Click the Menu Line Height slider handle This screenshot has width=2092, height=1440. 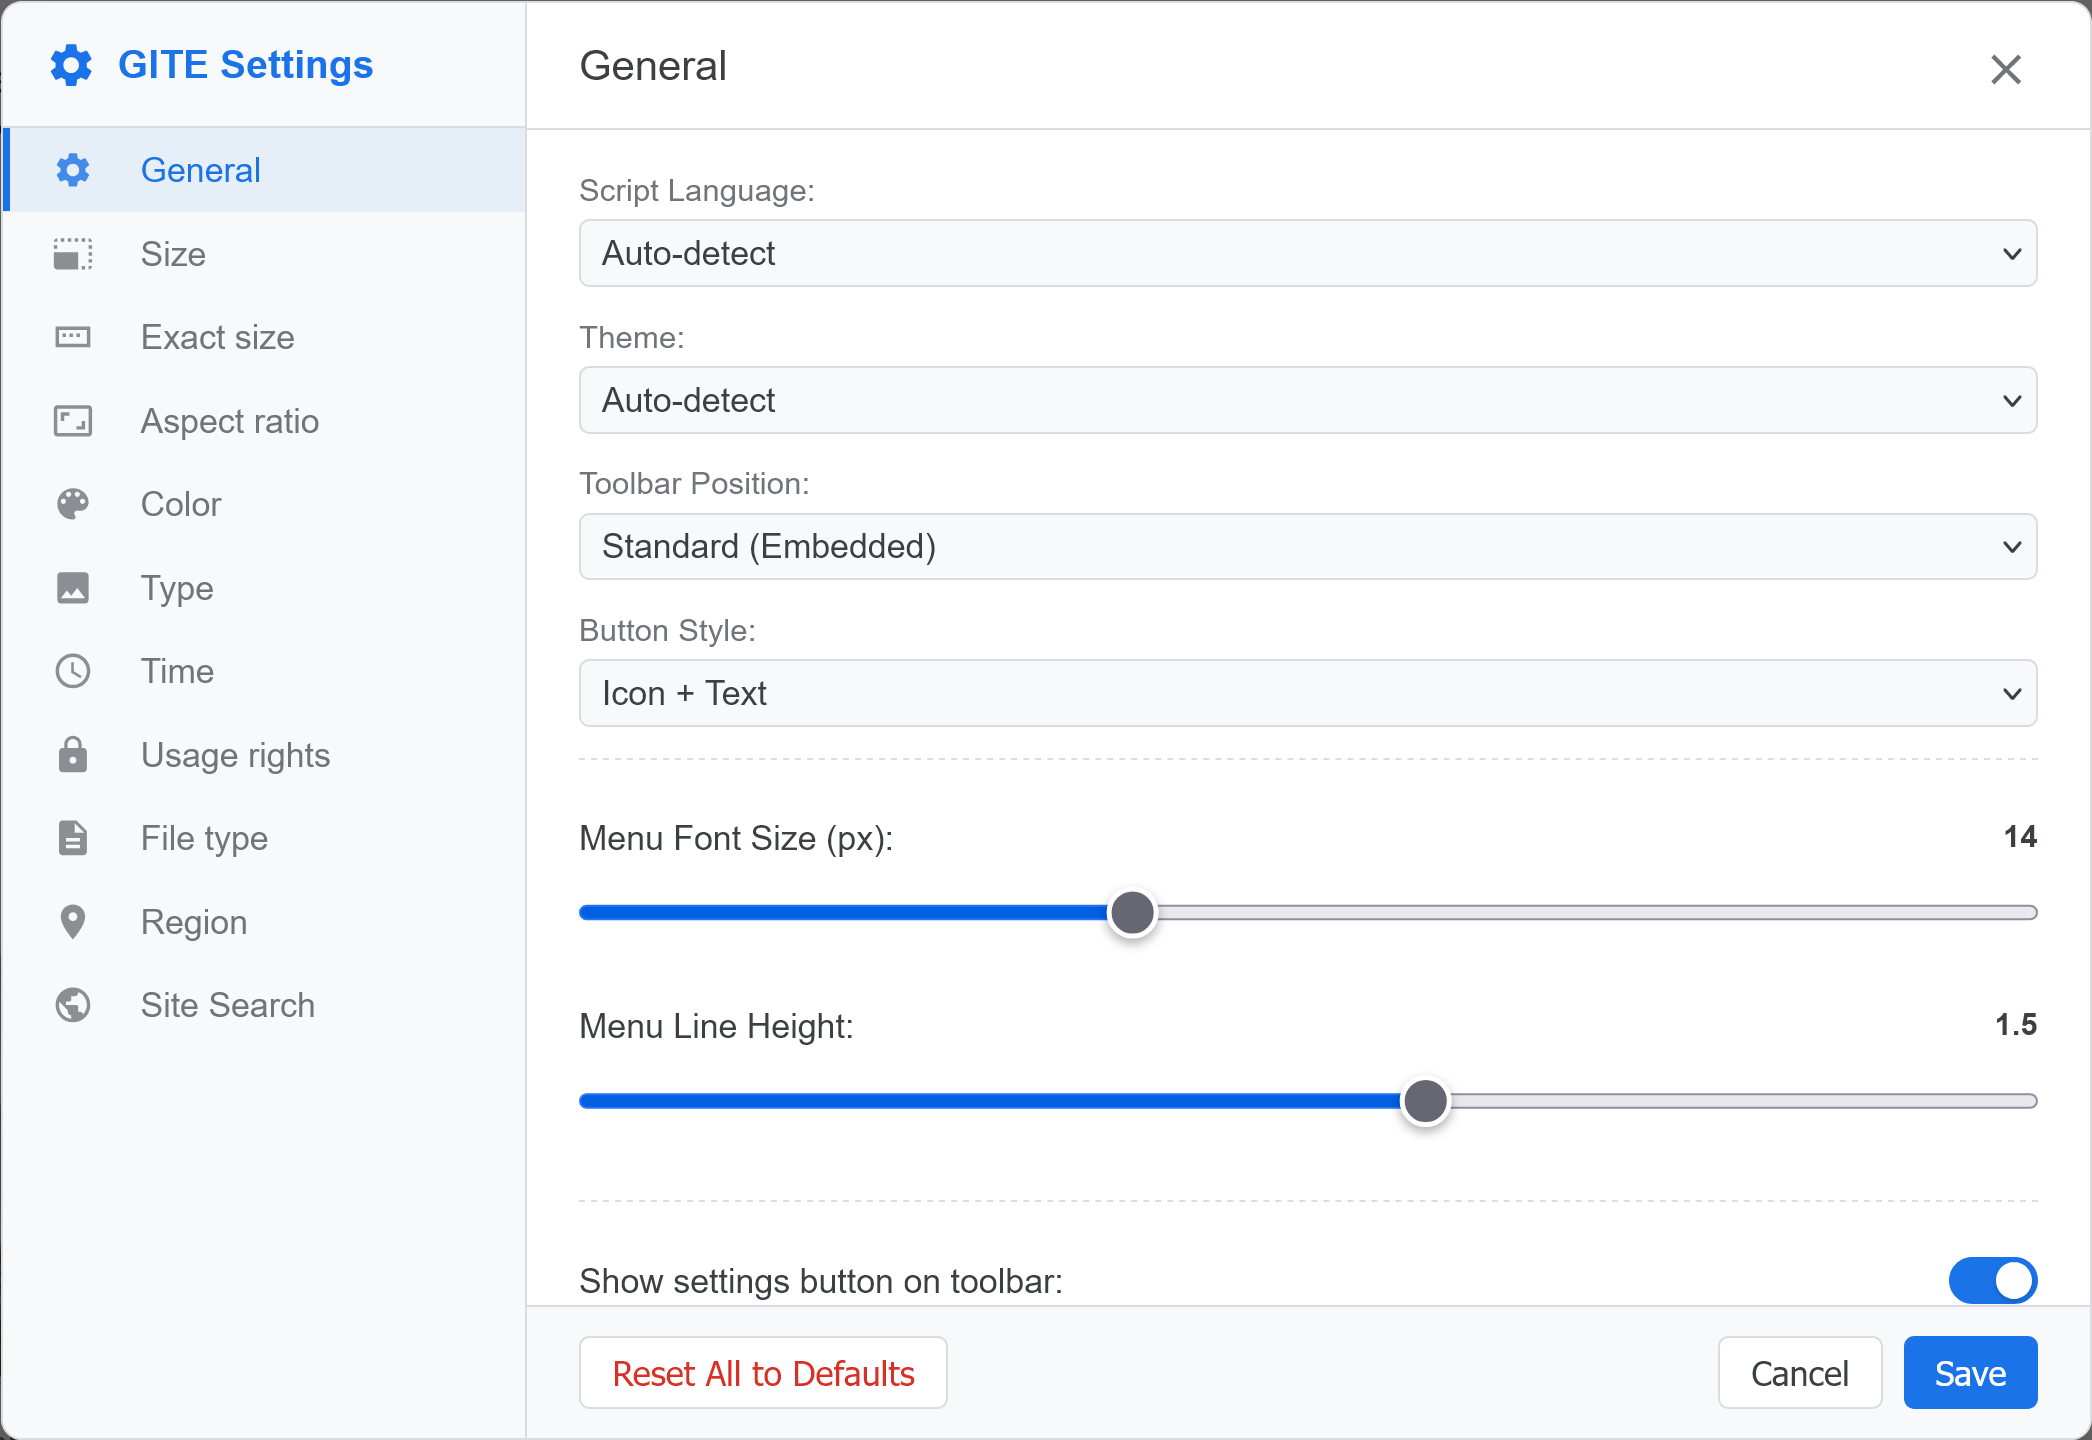click(x=1425, y=1101)
